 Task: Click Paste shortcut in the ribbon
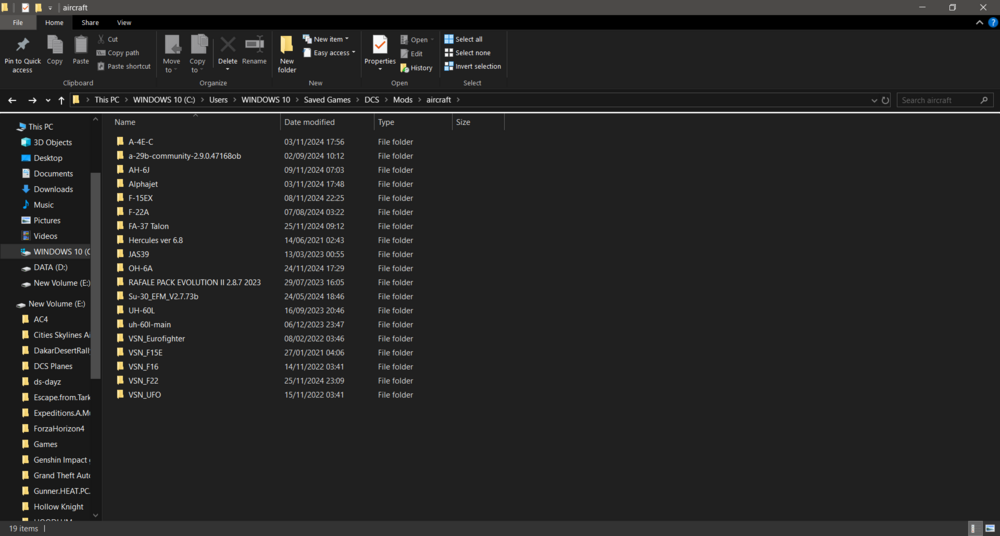tap(124, 66)
